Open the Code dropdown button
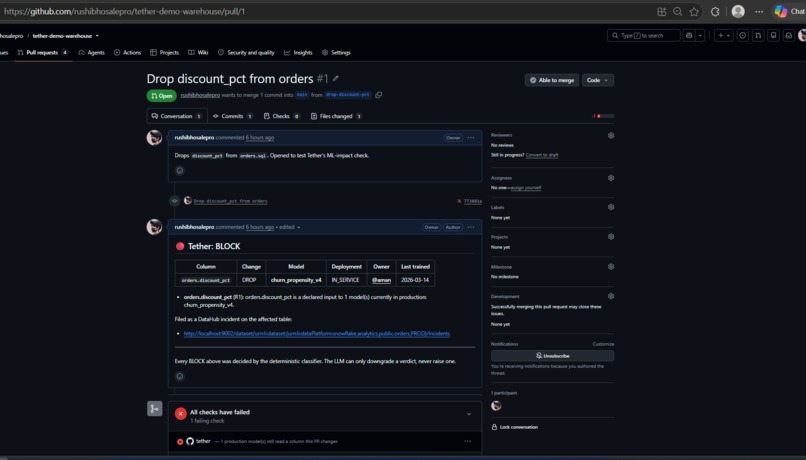Viewport: 806px width, 460px height. click(x=598, y=80)
